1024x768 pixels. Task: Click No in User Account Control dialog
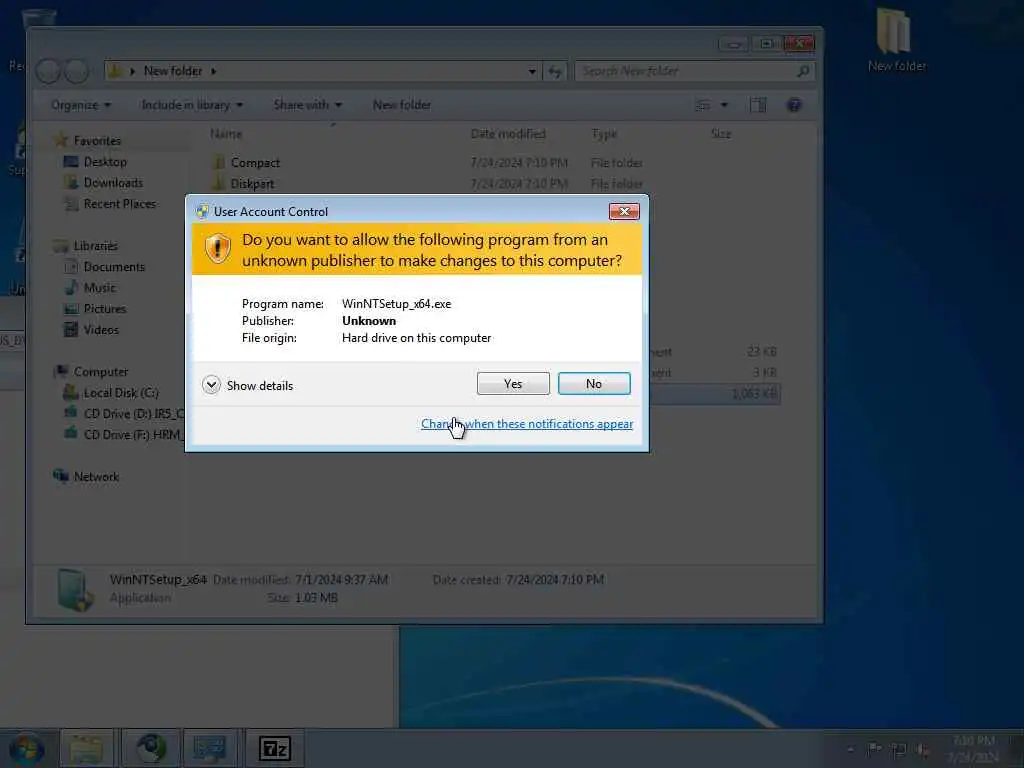[594, 383]
